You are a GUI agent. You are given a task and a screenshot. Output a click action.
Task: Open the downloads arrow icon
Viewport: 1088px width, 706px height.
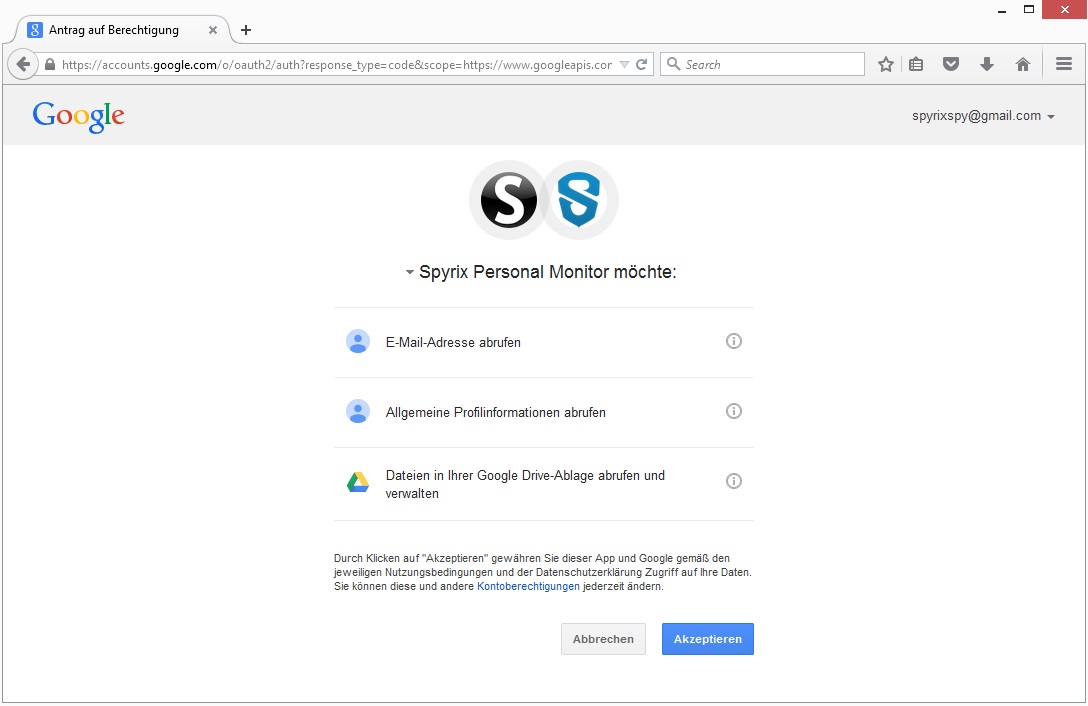click(987, 65)
